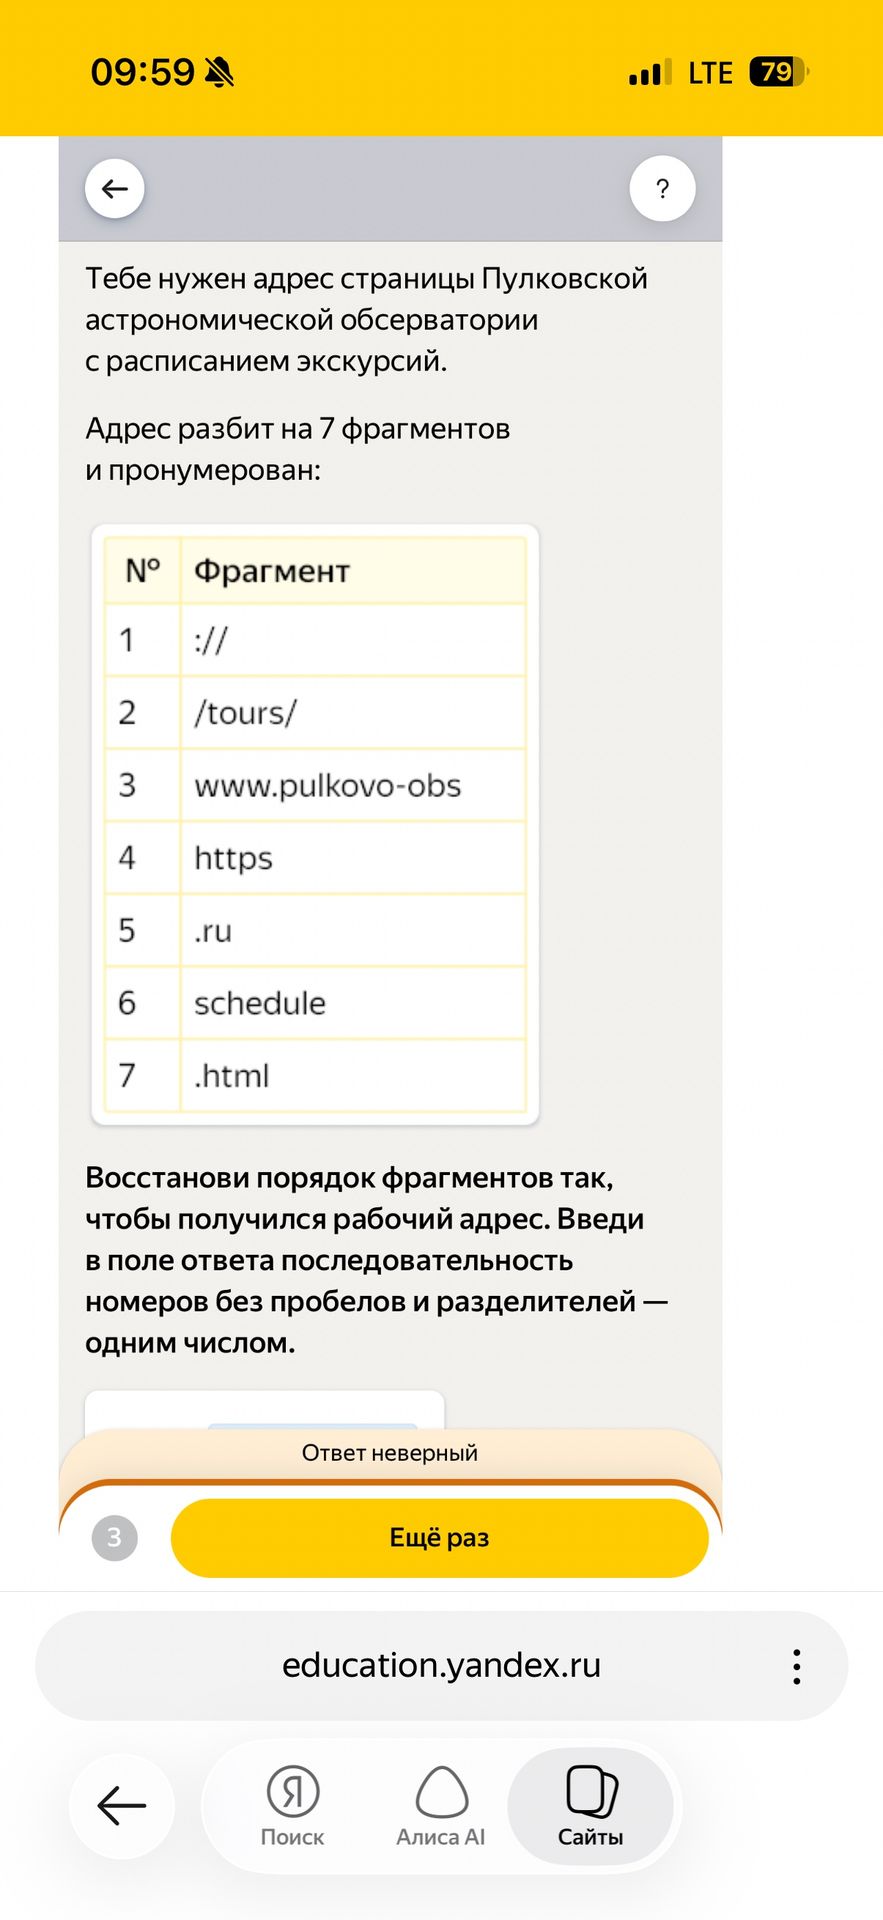883x1920 pixels.
Task: Tap the LTE network label
Action: point(711,73)
